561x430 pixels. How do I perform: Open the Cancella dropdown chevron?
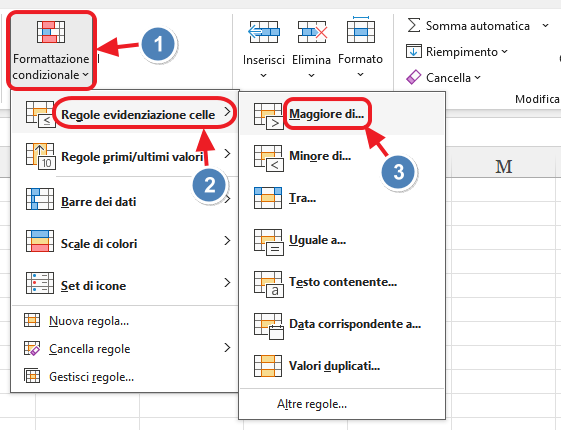pos(478,77)
